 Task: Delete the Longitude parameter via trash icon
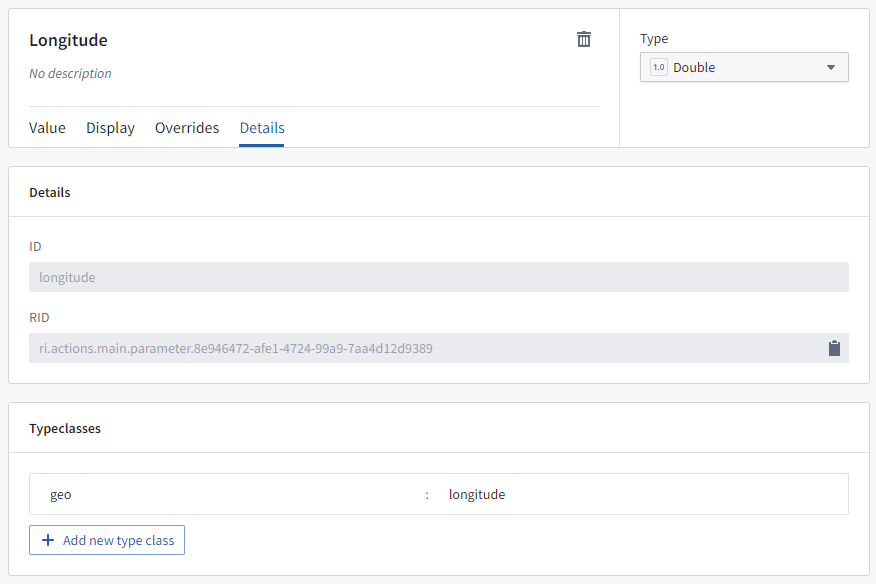click(x=584, y=39)
